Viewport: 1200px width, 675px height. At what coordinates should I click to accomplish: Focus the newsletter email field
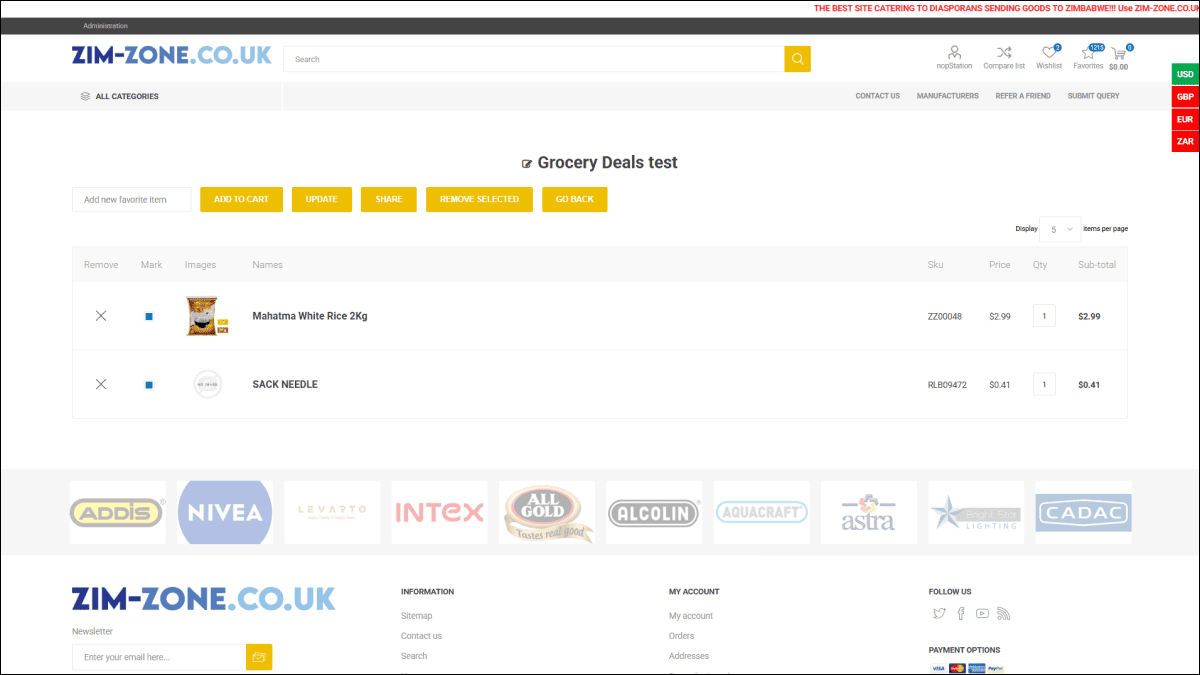click(159, 657)
